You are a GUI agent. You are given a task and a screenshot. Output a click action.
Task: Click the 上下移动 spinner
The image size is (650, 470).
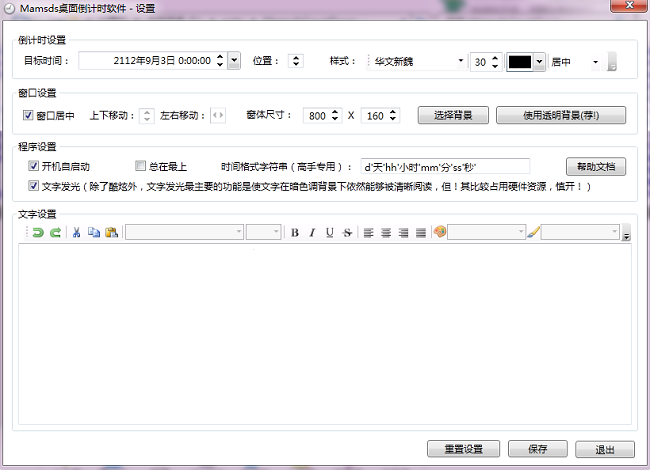coord(147,115)
